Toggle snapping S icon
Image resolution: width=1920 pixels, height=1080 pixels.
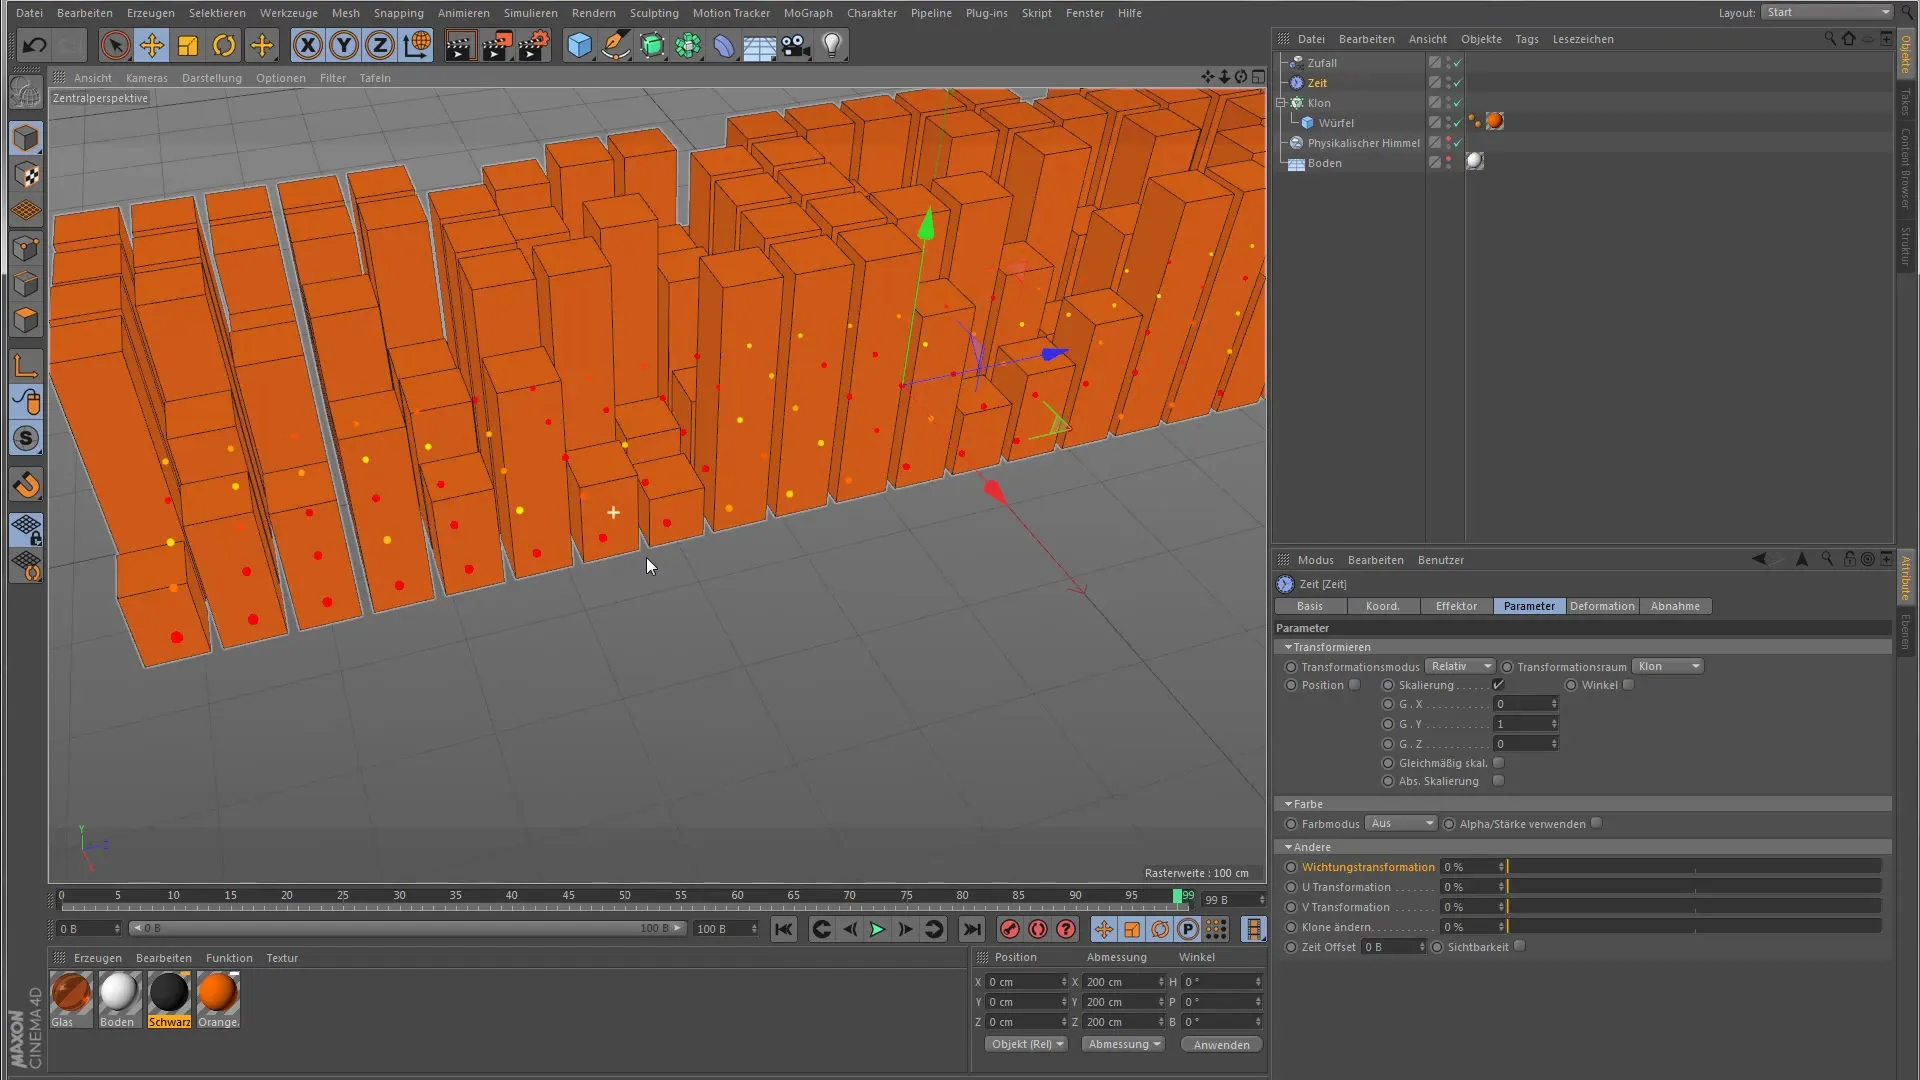click(x=26, y=438)
